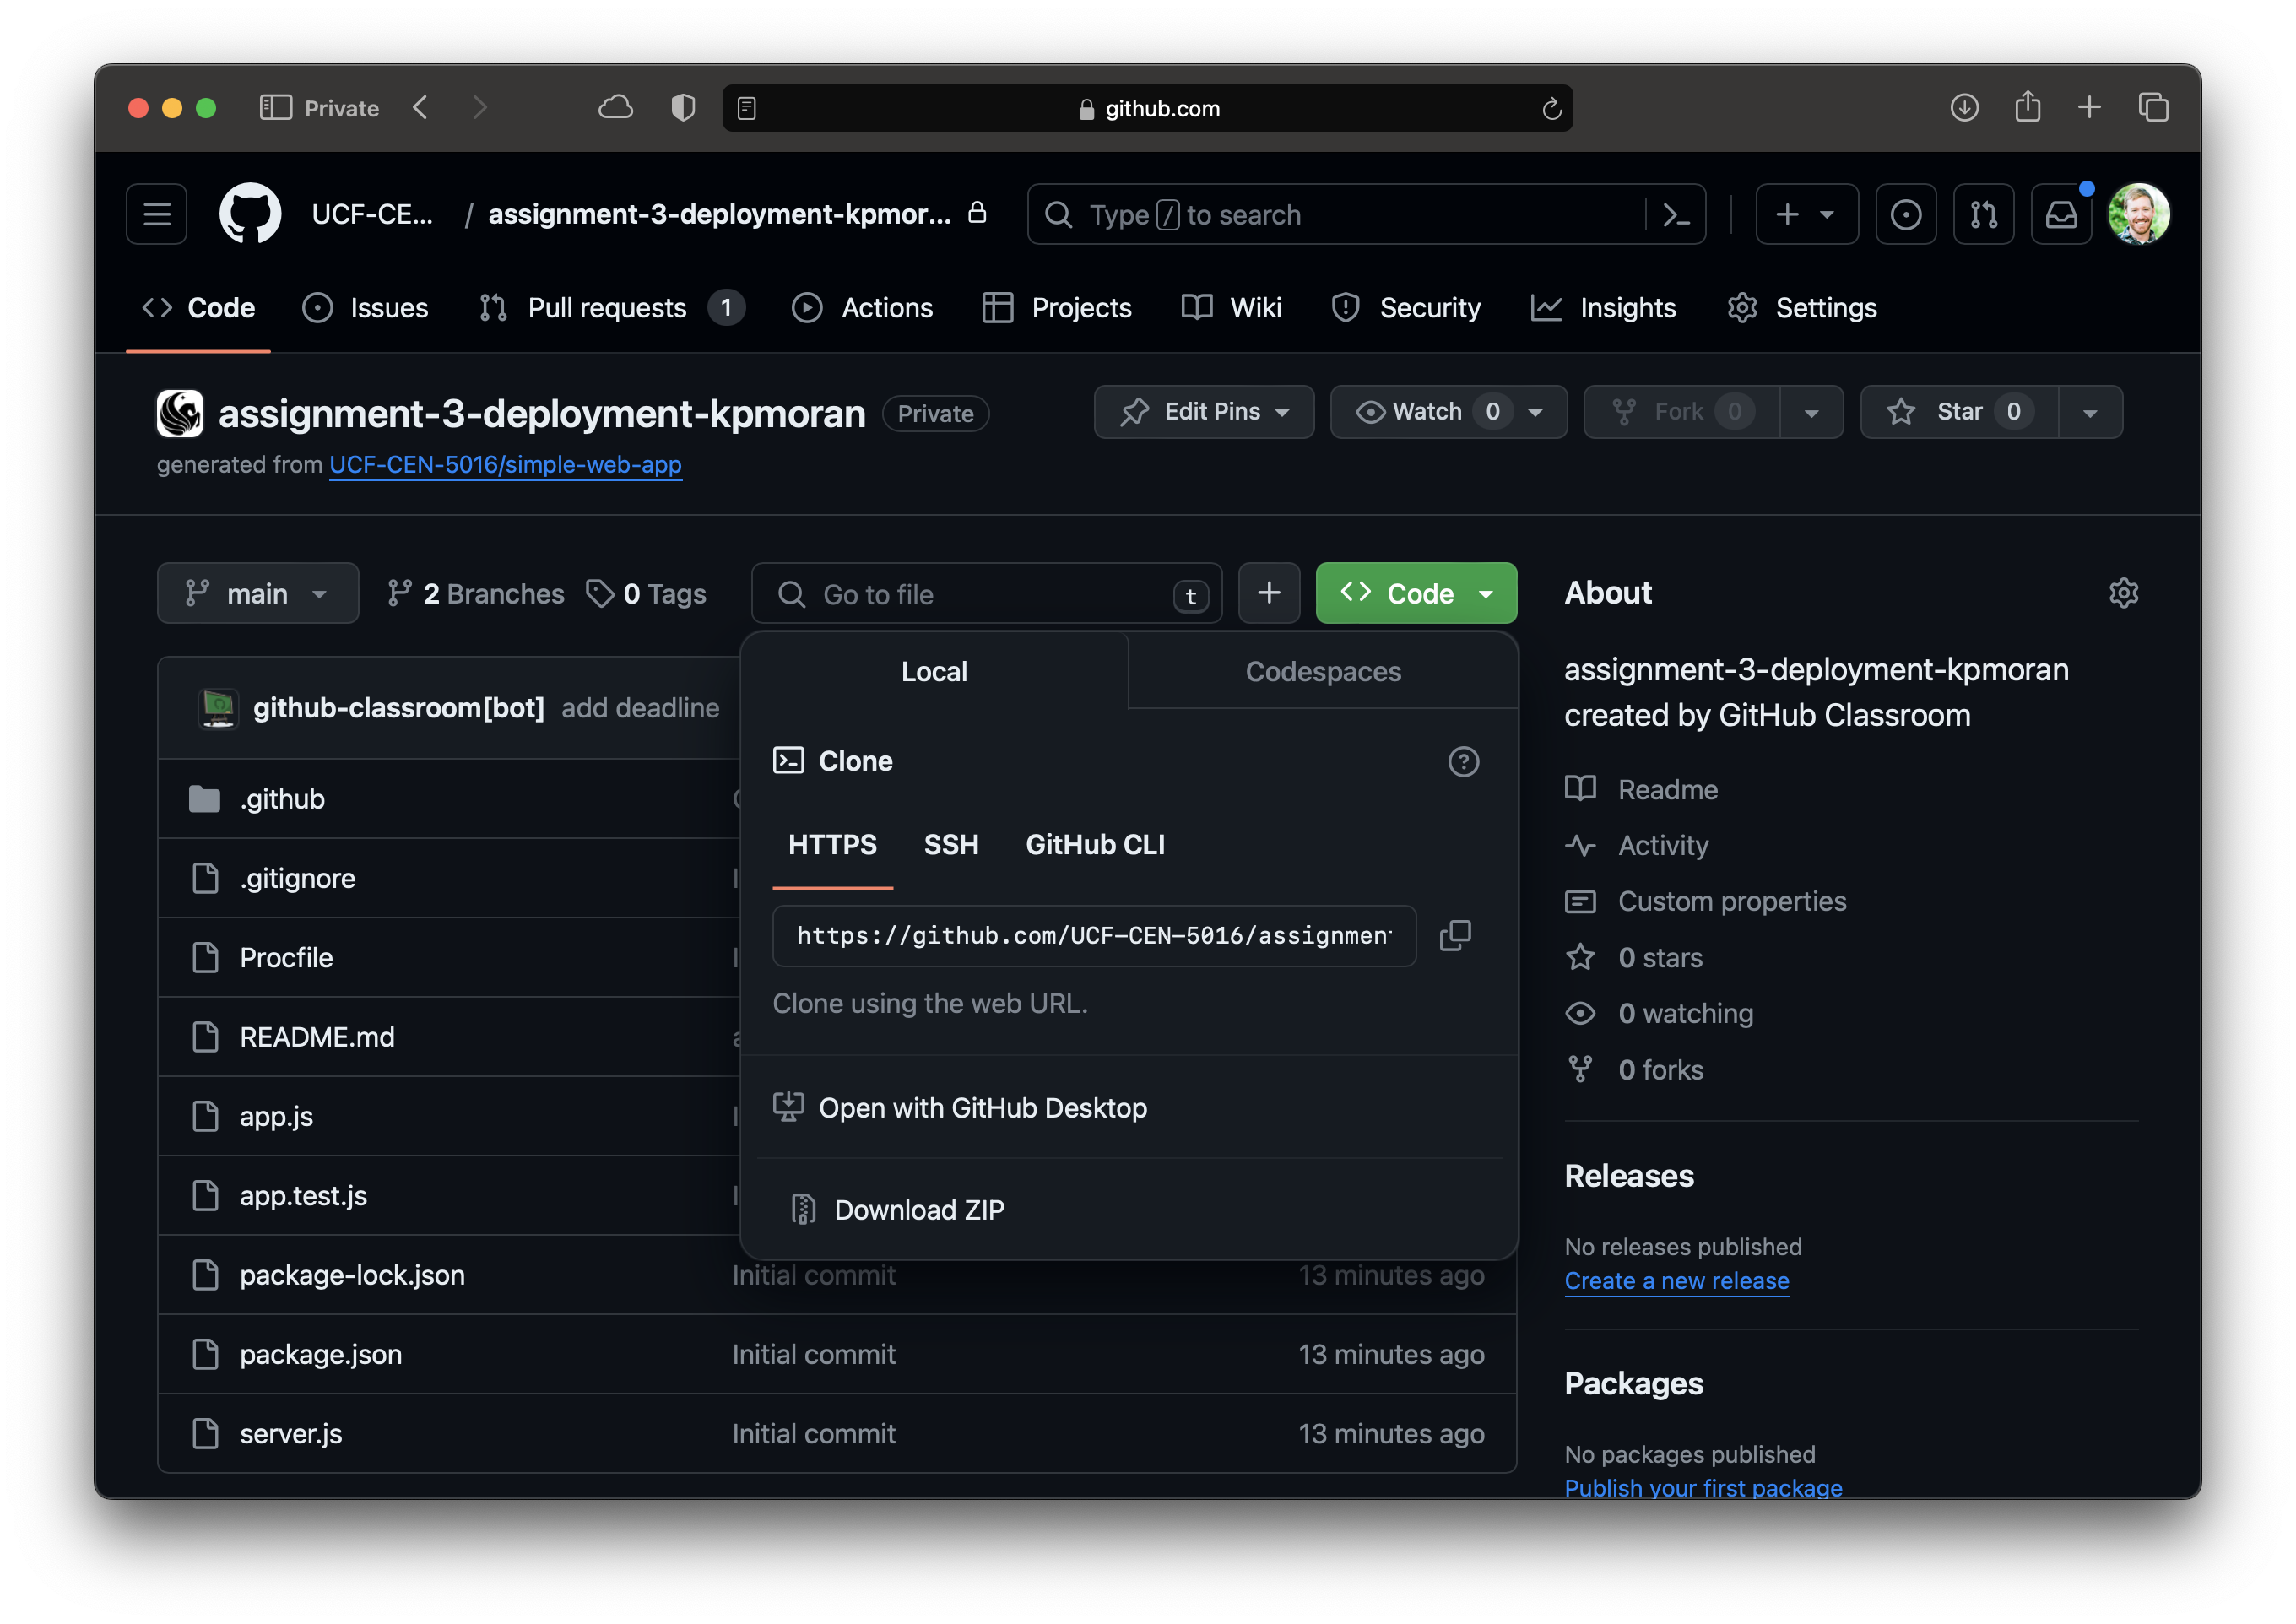
Task: Click the Security shield icon
Action: click(x=1343, y=307)
